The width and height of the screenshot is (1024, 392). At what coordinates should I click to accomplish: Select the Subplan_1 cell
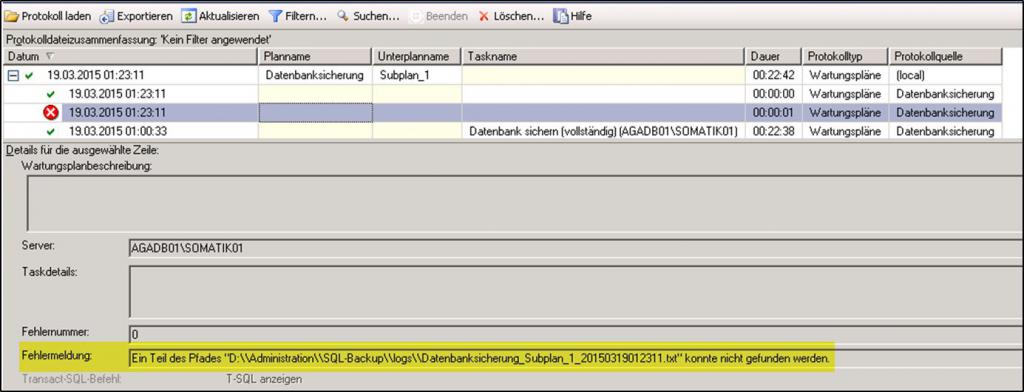tap(417, 76)
